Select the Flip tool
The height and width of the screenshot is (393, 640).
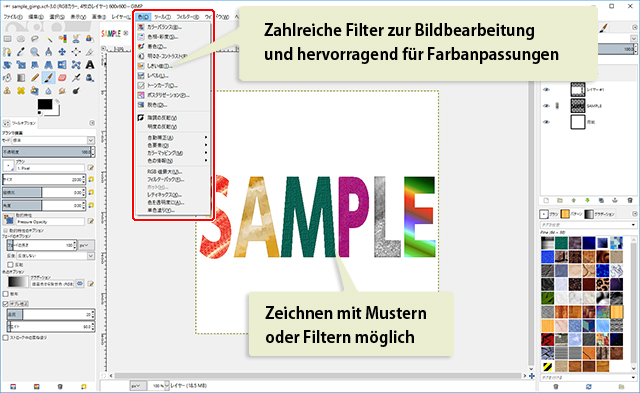[x=62, y=65]
